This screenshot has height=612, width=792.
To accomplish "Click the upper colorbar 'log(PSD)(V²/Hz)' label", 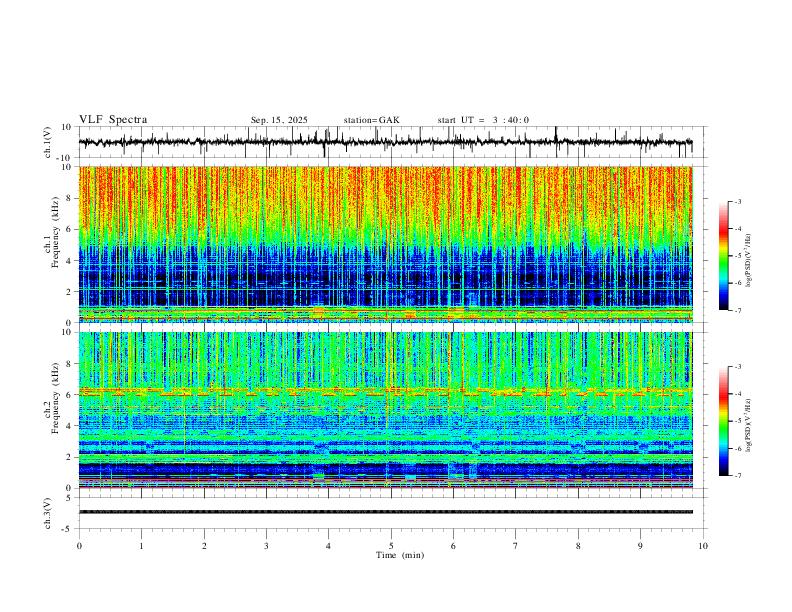I will (749, 261).
